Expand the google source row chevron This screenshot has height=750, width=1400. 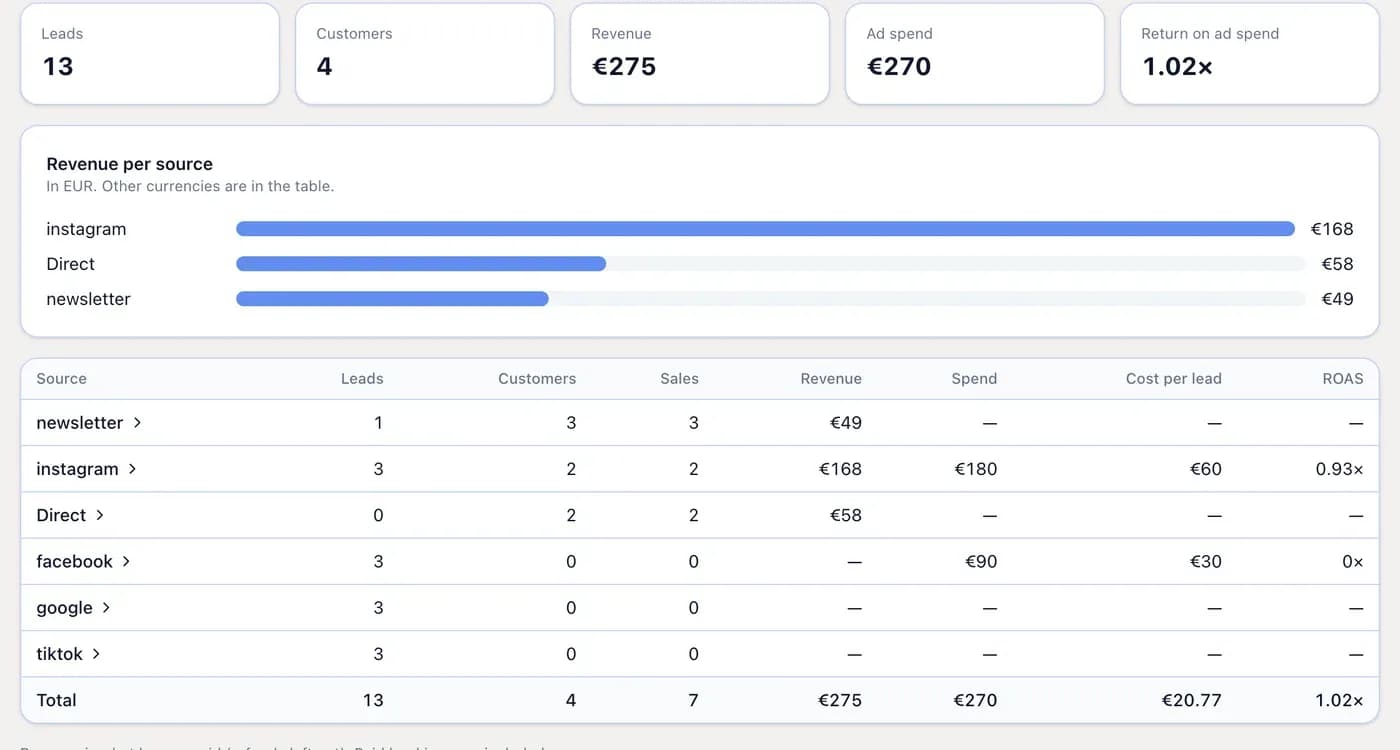pyautogui.click(x=106, y=607)
